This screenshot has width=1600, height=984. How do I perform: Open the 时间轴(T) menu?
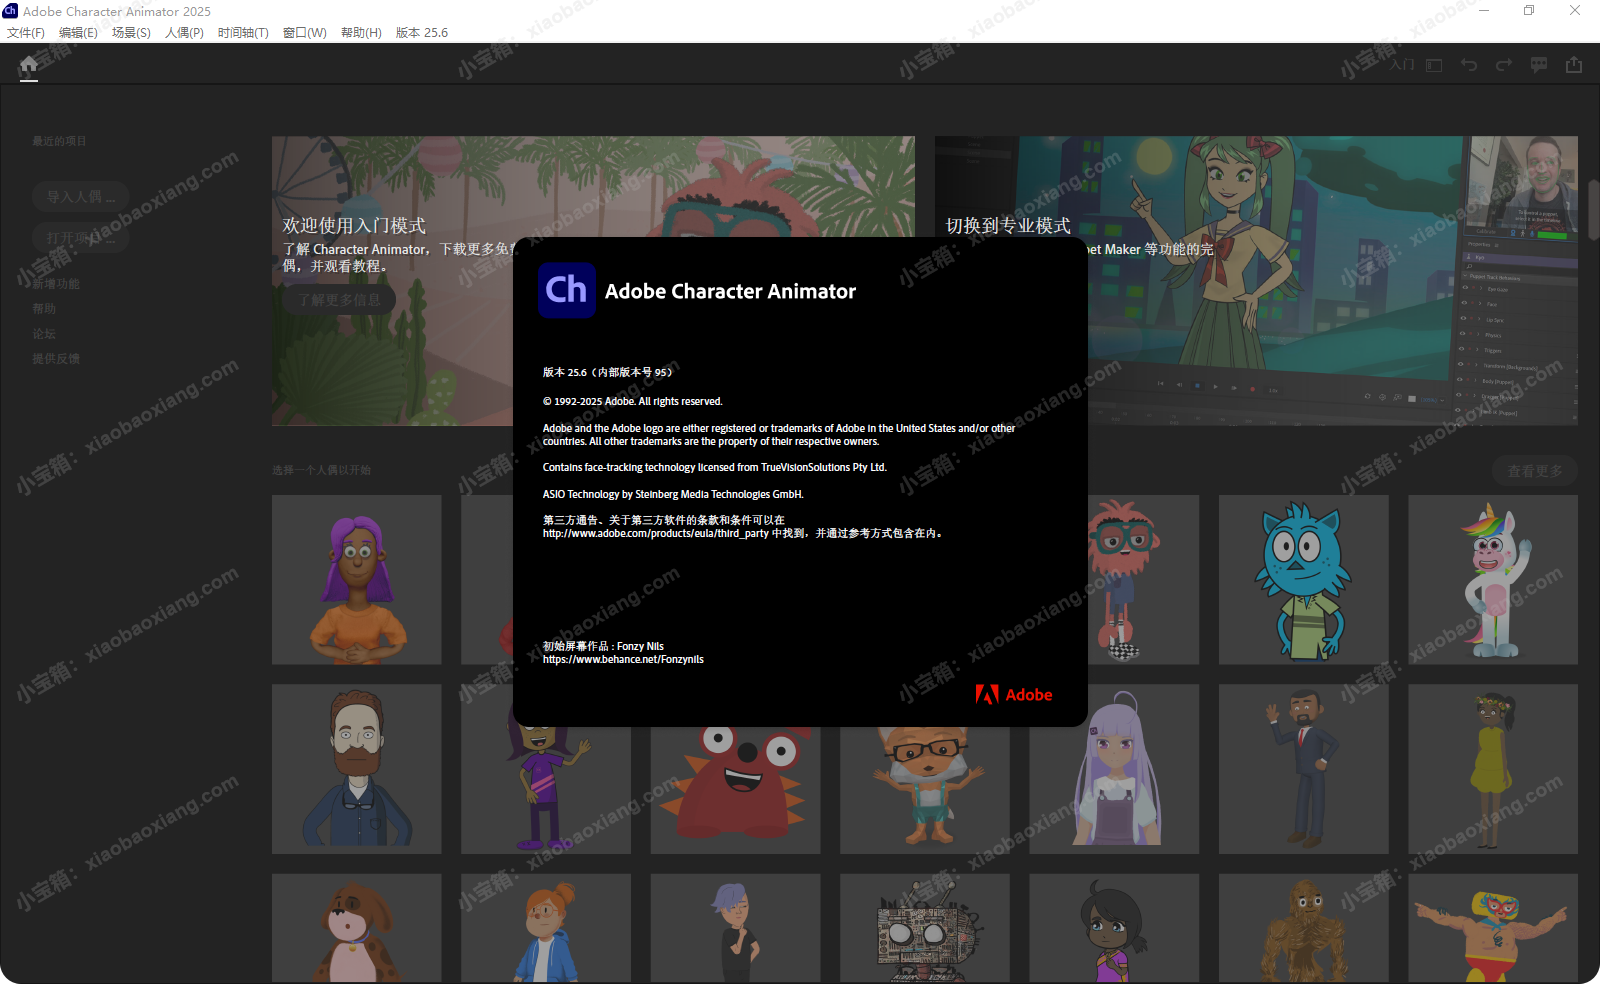click(x=243, y=32)
